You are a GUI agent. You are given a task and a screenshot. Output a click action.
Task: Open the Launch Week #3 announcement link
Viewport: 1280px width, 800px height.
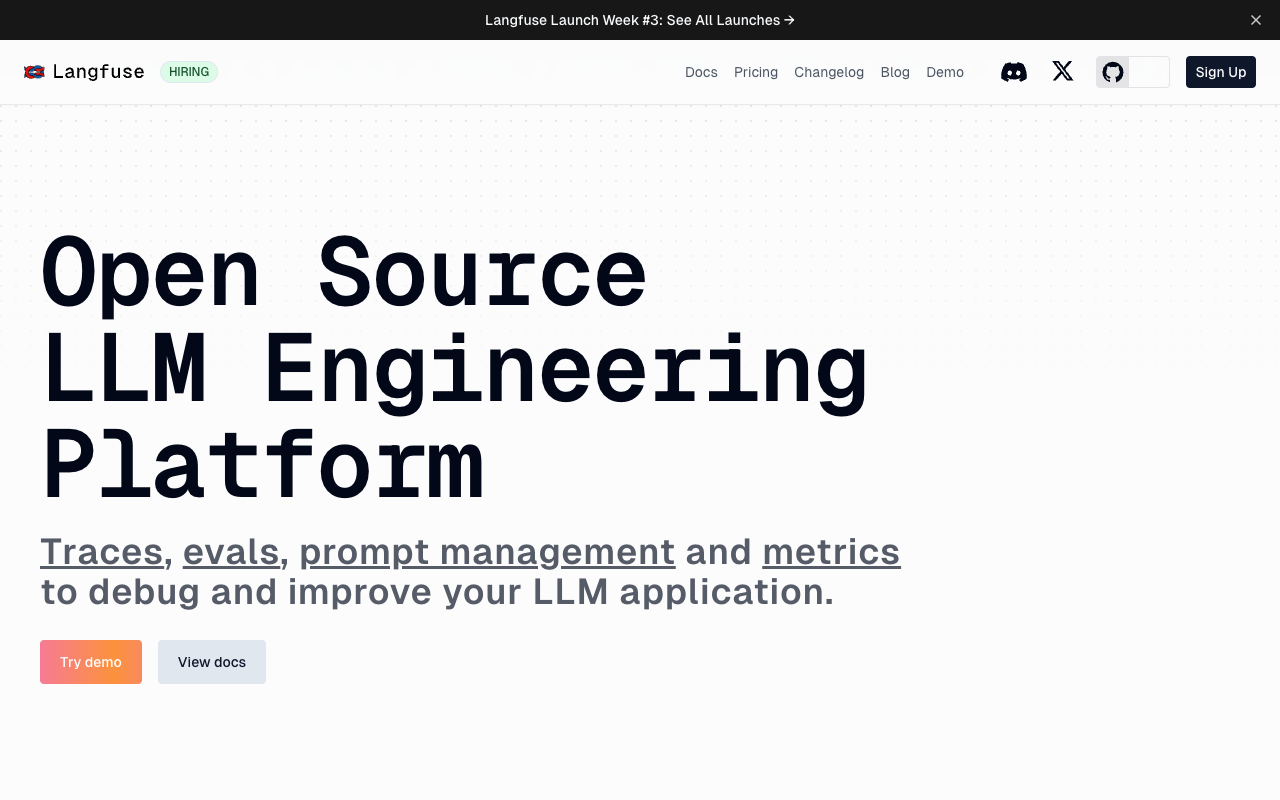[x=640, y=20]
